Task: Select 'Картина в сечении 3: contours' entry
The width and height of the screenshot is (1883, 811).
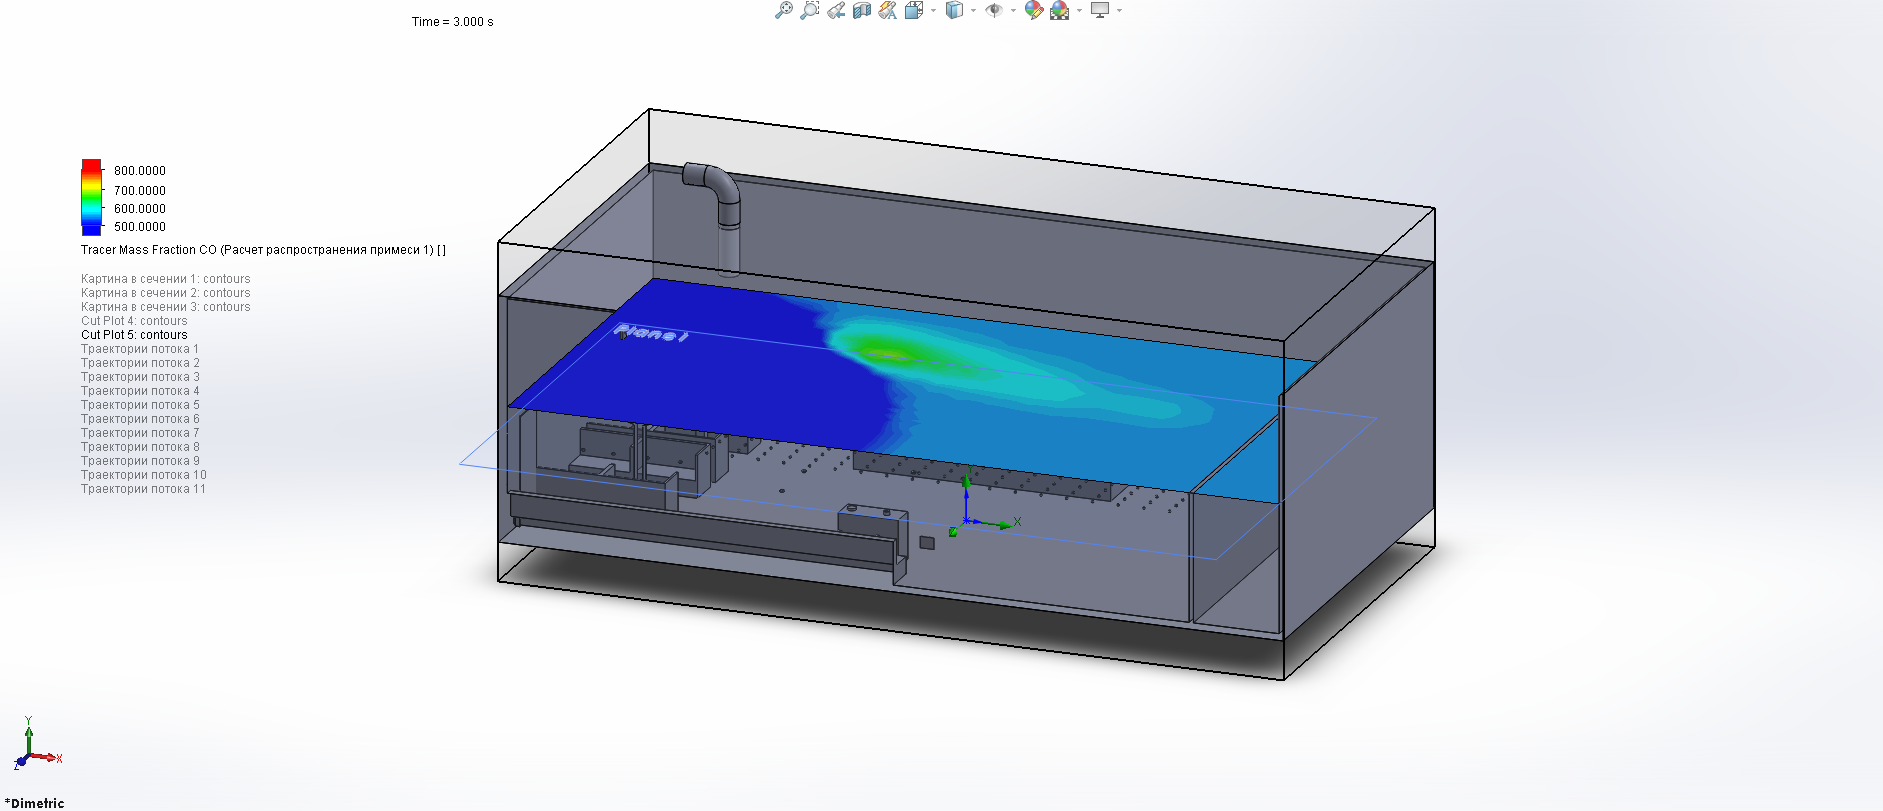Action: coord(166,307)
